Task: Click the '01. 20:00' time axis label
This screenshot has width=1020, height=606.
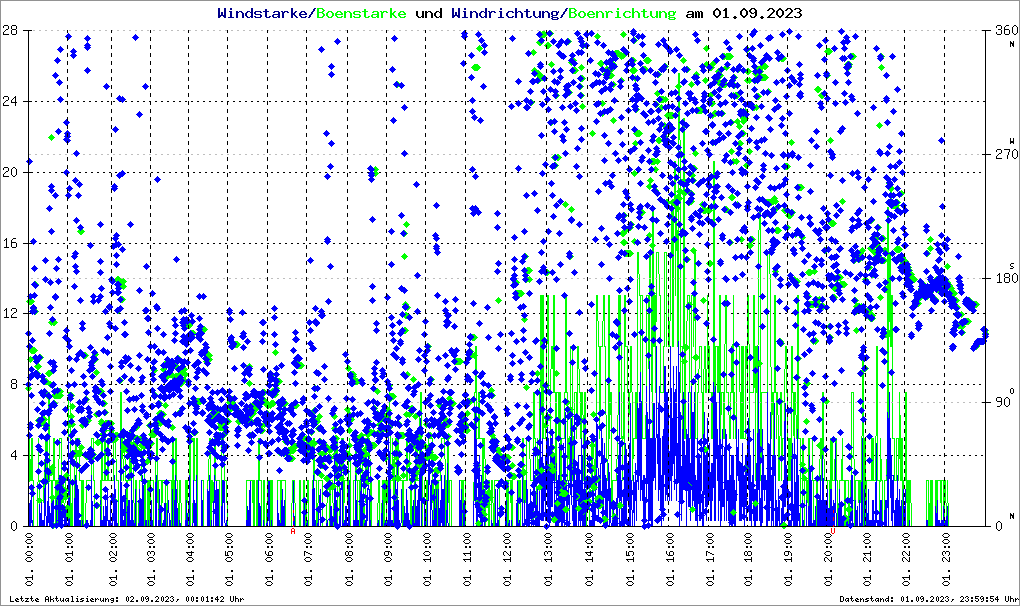Action: tap(828, 559)
